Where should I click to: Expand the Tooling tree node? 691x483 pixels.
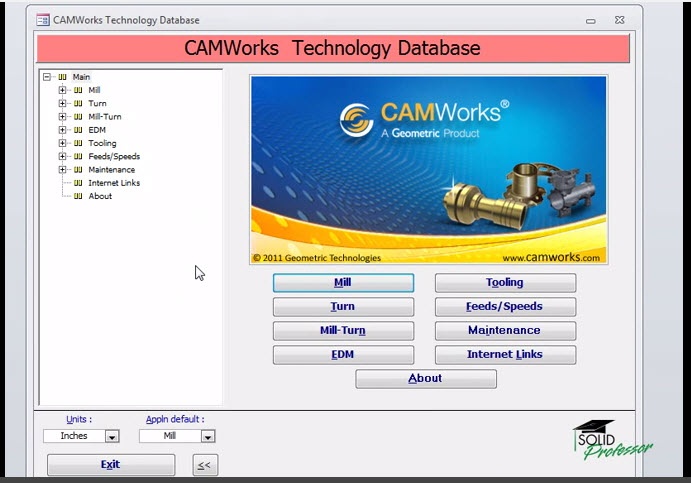click(62, 143)
